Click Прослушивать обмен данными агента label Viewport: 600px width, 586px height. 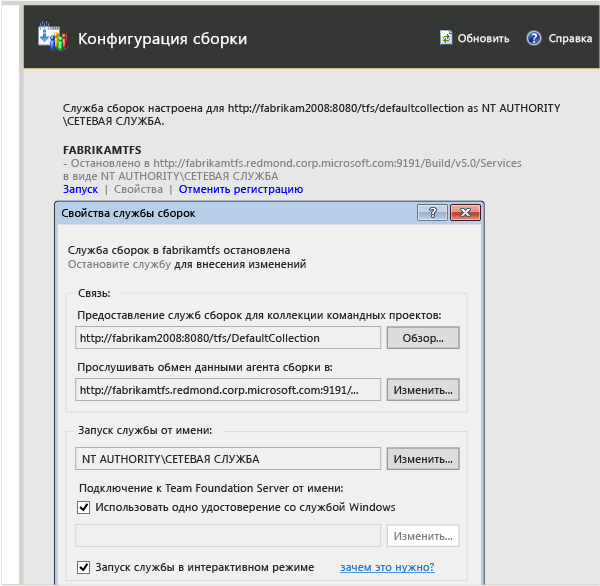(x=205, y=368)
